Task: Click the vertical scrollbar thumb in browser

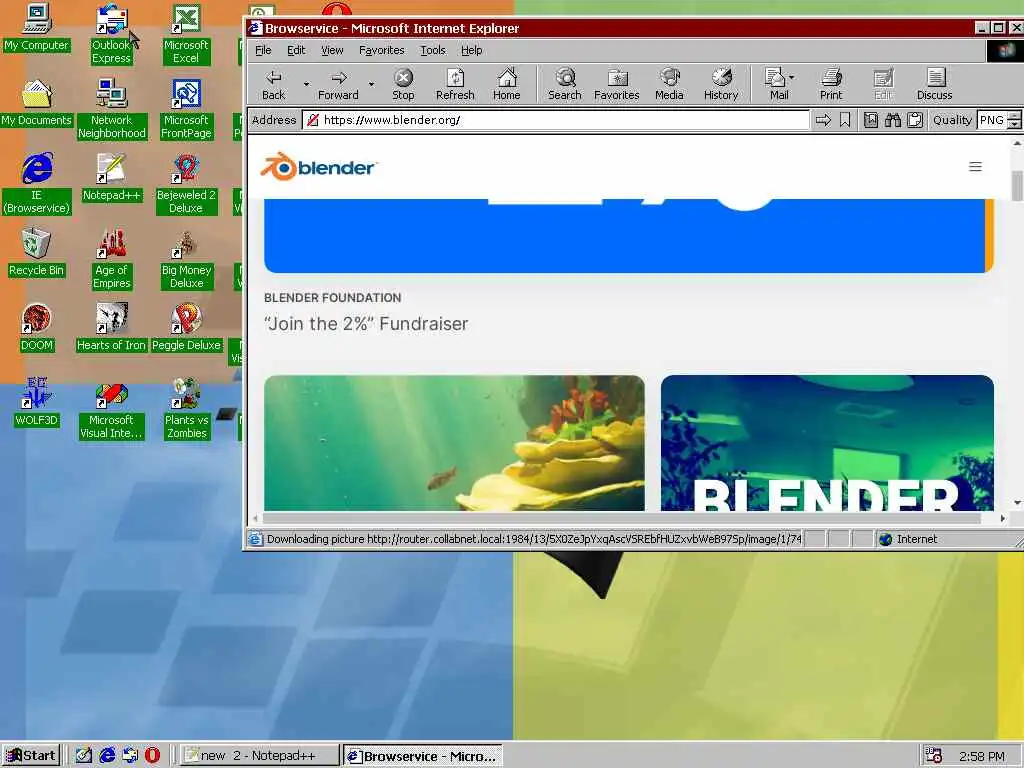Action: tap(1017, 185)
